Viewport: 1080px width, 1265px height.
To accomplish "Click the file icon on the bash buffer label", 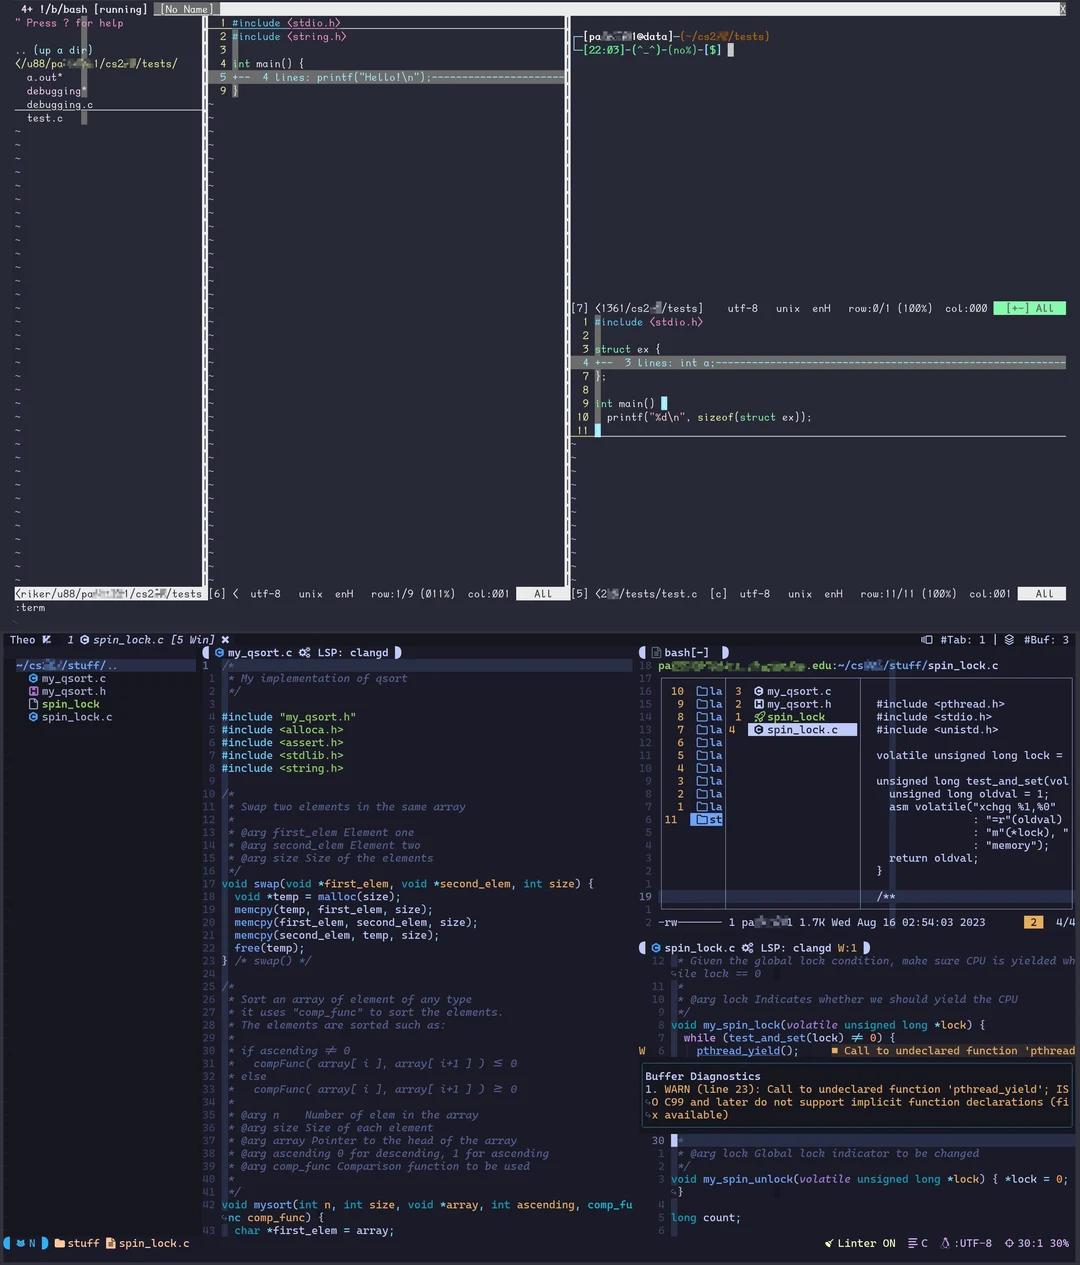I will tap(655, 652).
